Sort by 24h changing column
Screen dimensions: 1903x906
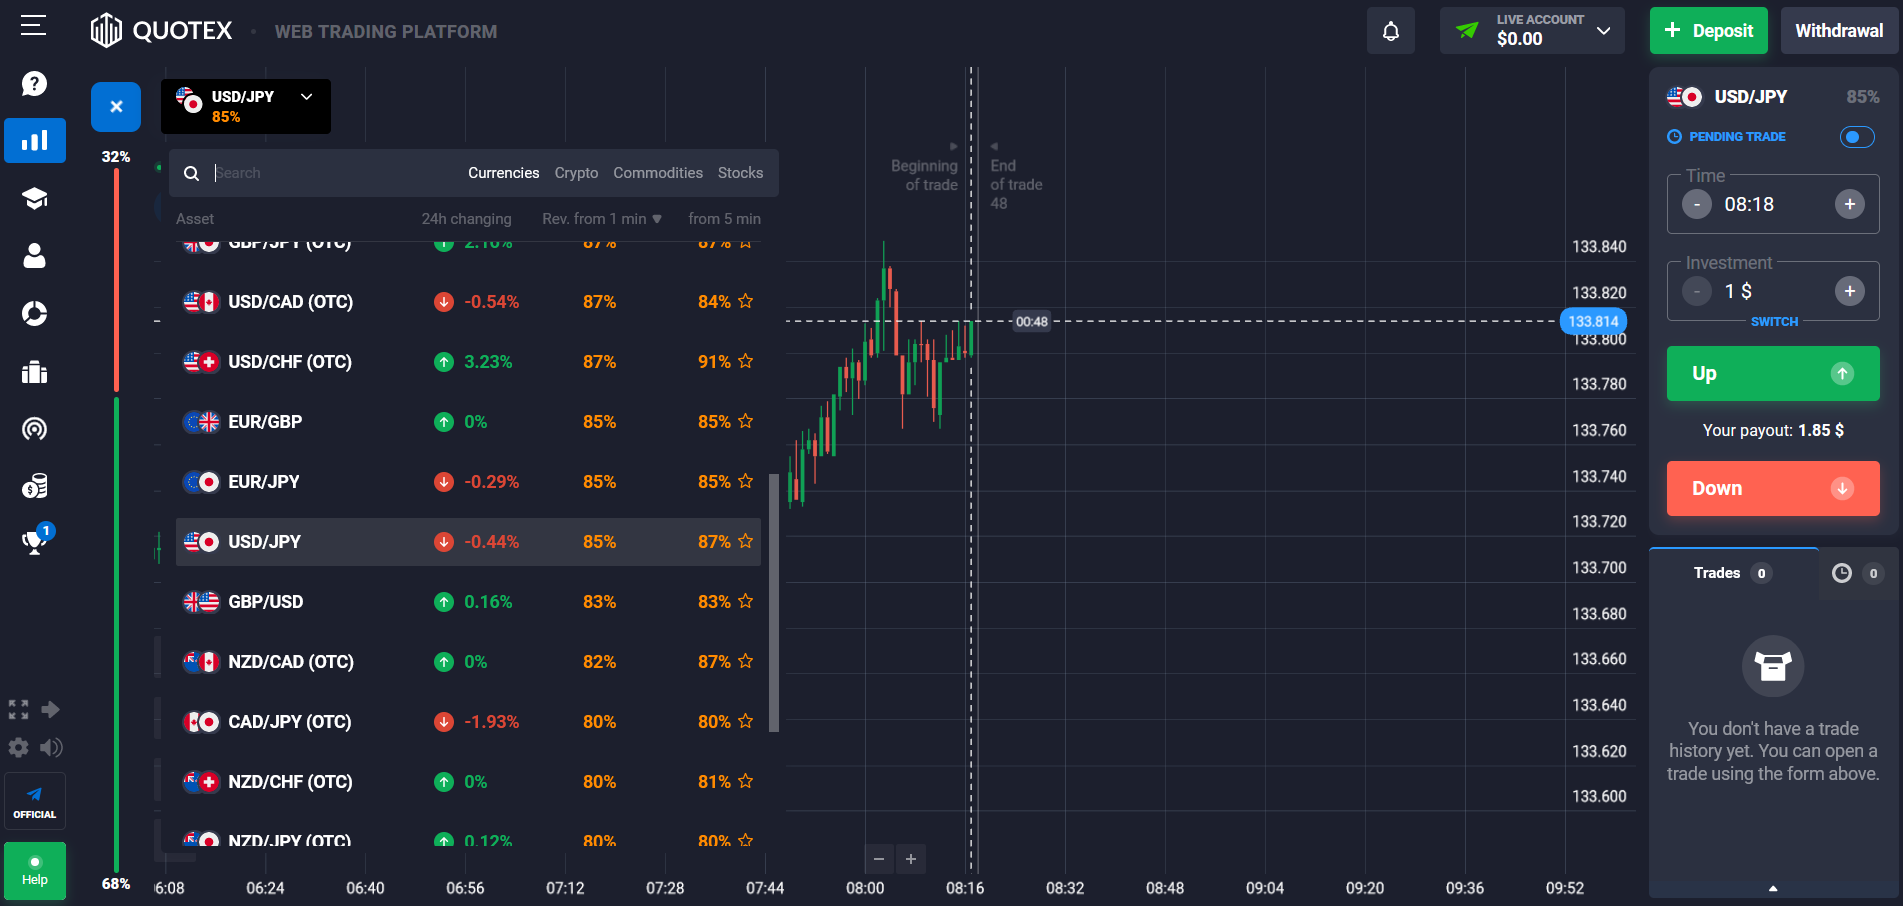tap(466, 219)
